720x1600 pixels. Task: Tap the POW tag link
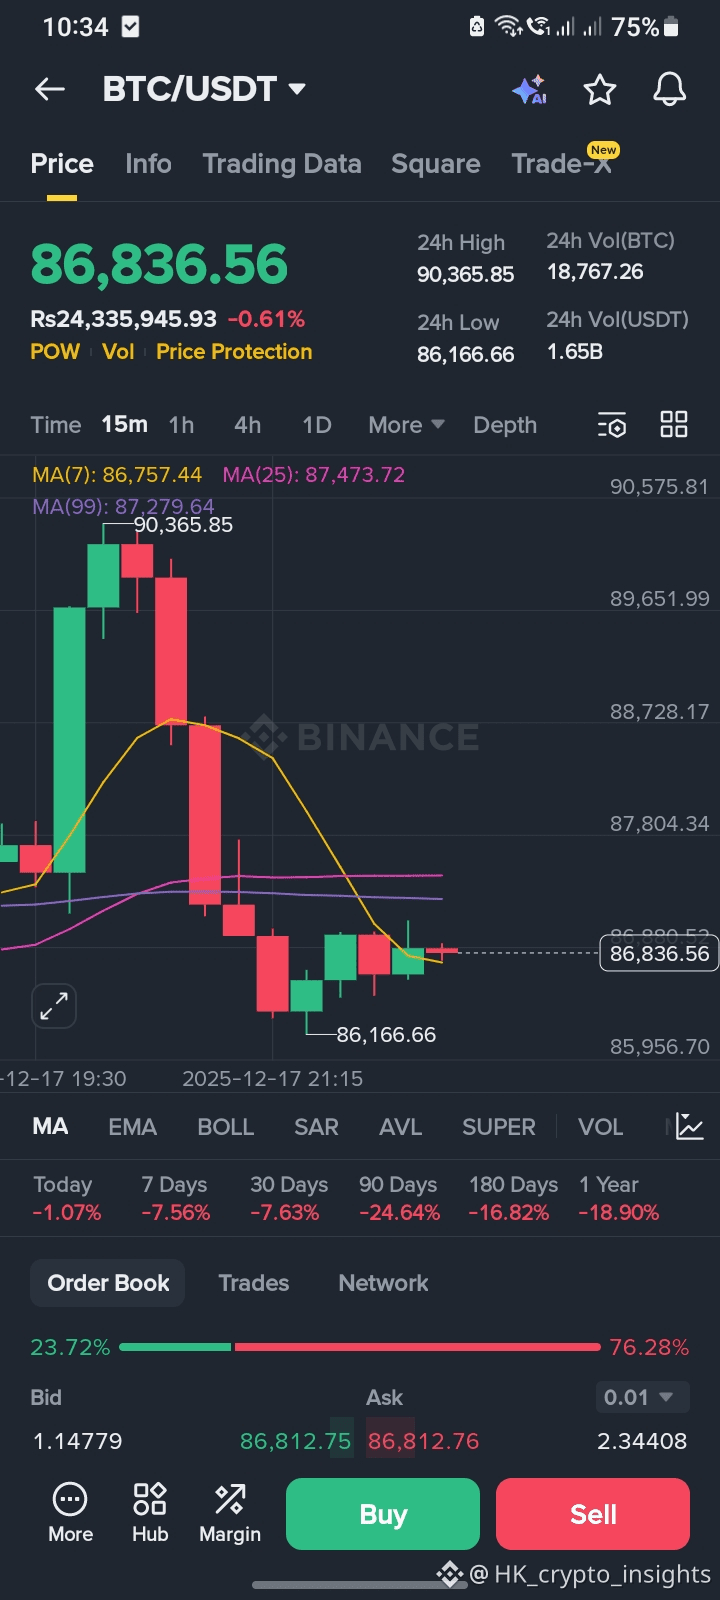55,352
